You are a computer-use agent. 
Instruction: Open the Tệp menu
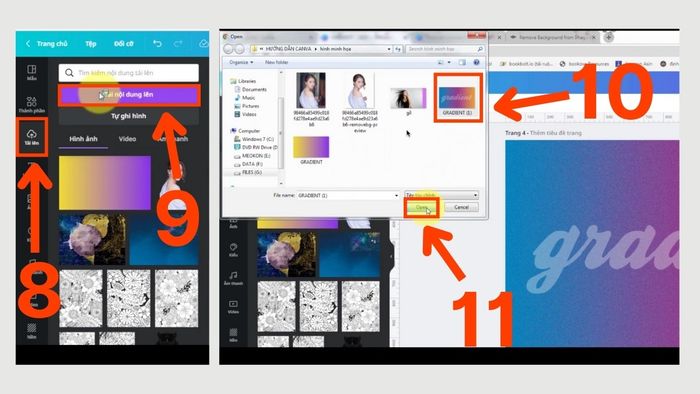click(x=91, y=43)
